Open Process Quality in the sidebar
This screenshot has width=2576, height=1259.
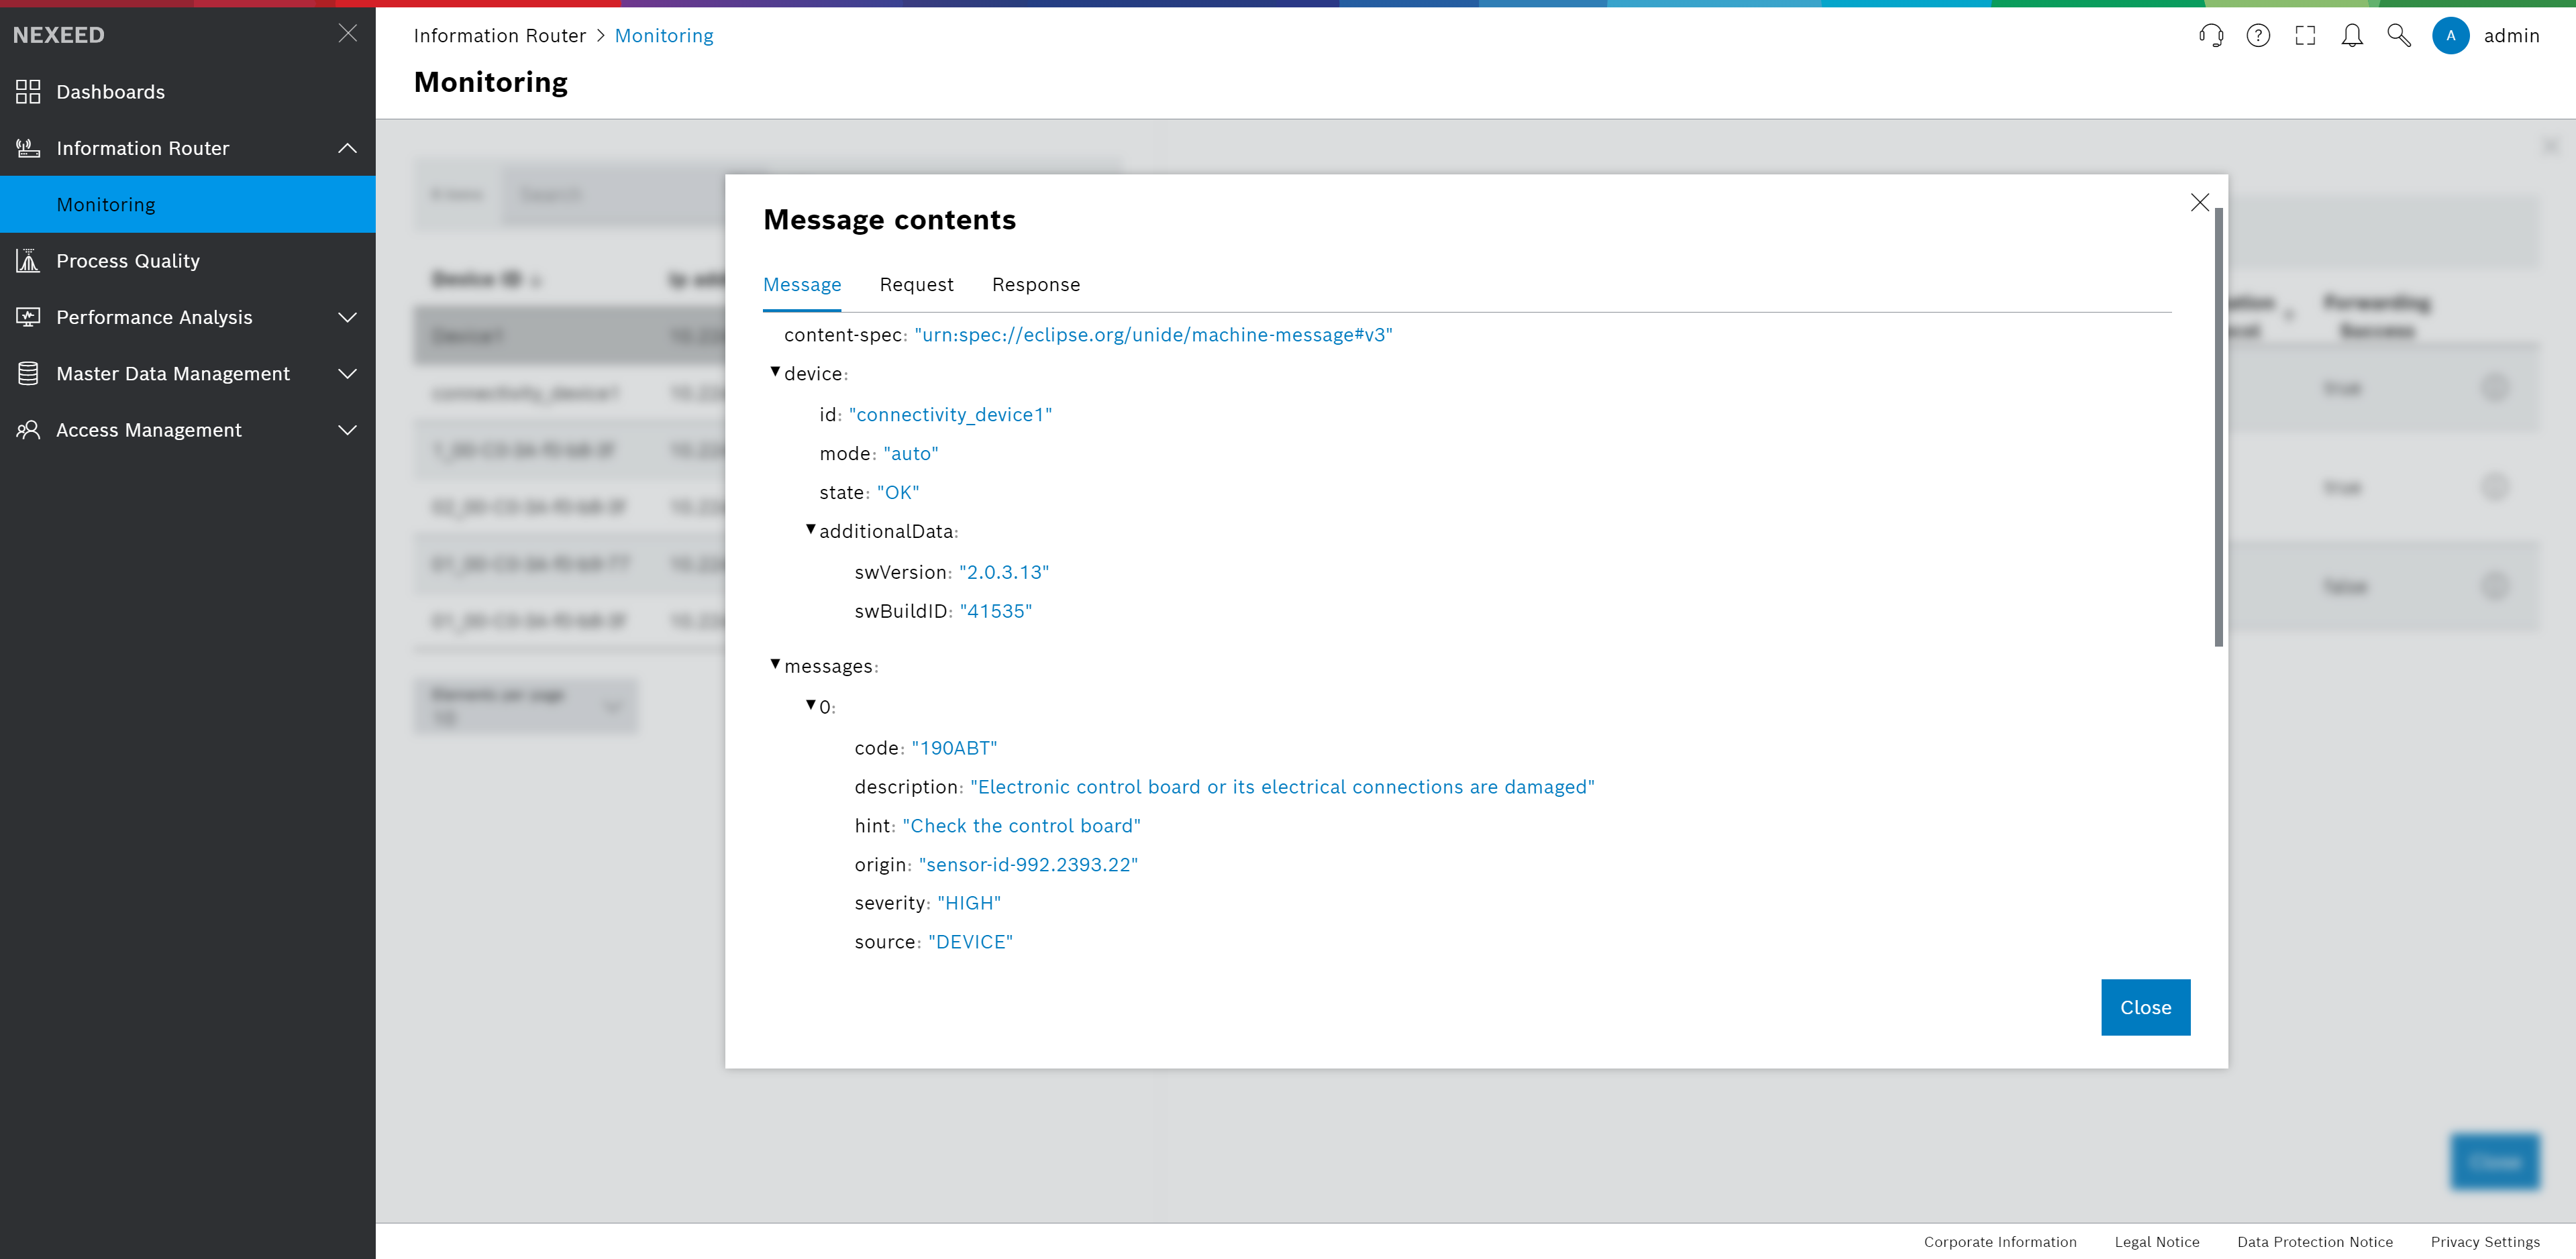tap(188, 261)
